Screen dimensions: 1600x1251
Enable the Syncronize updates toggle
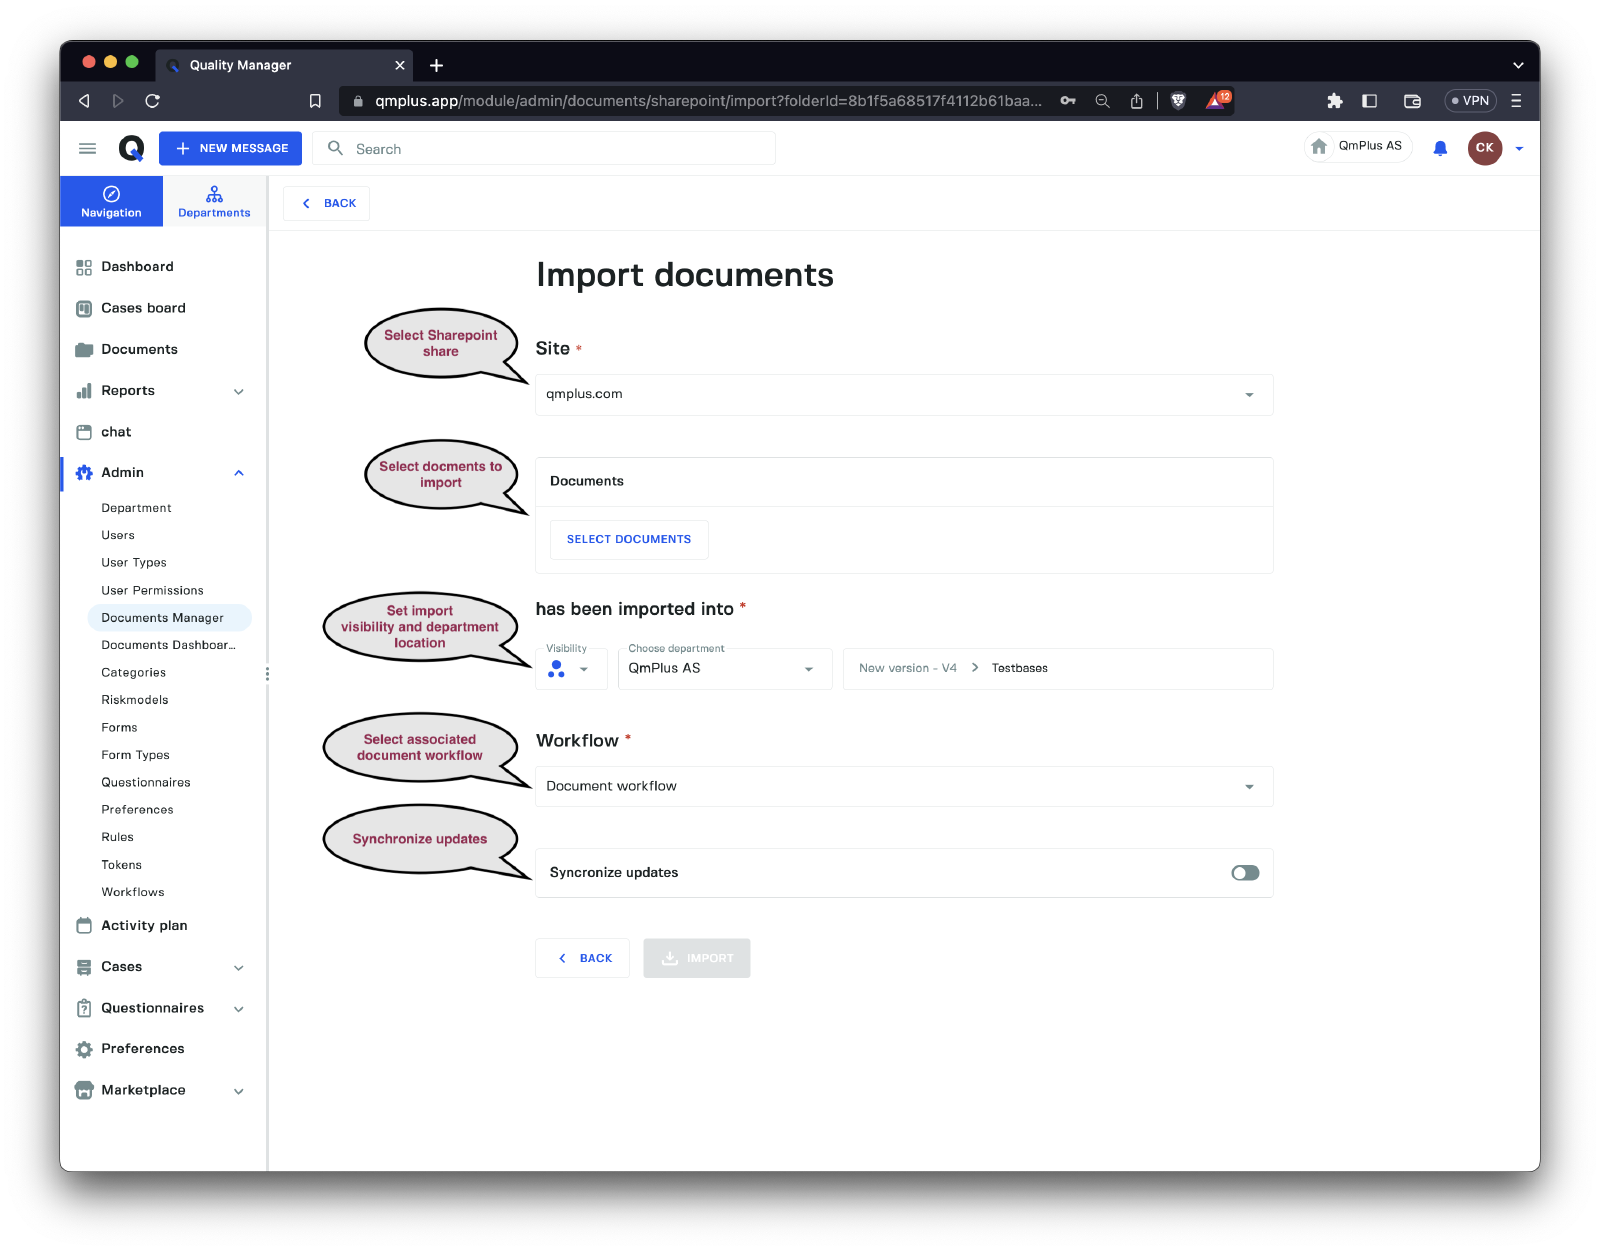[1245, 873]
